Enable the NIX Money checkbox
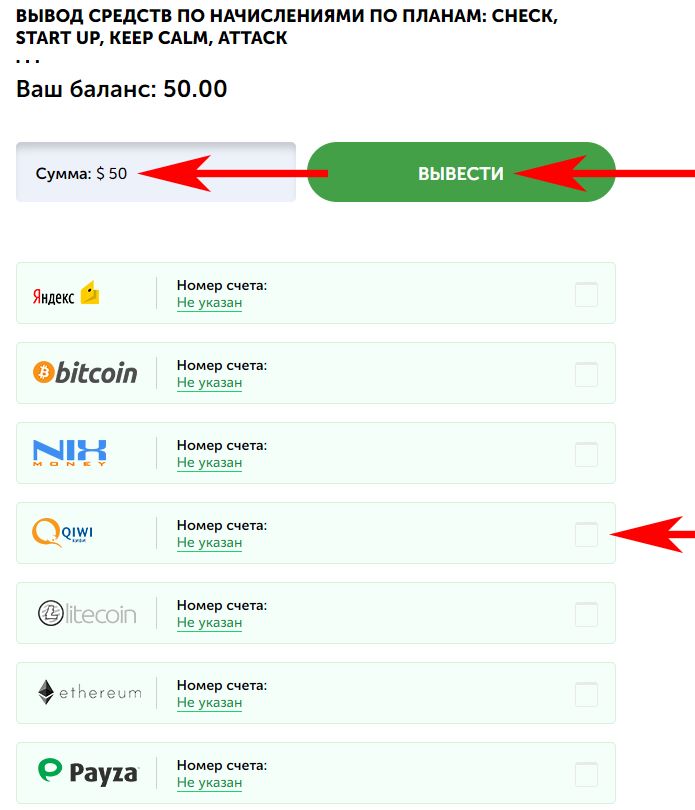This screenshot has height=810, width=695. [x=586, y=454]
